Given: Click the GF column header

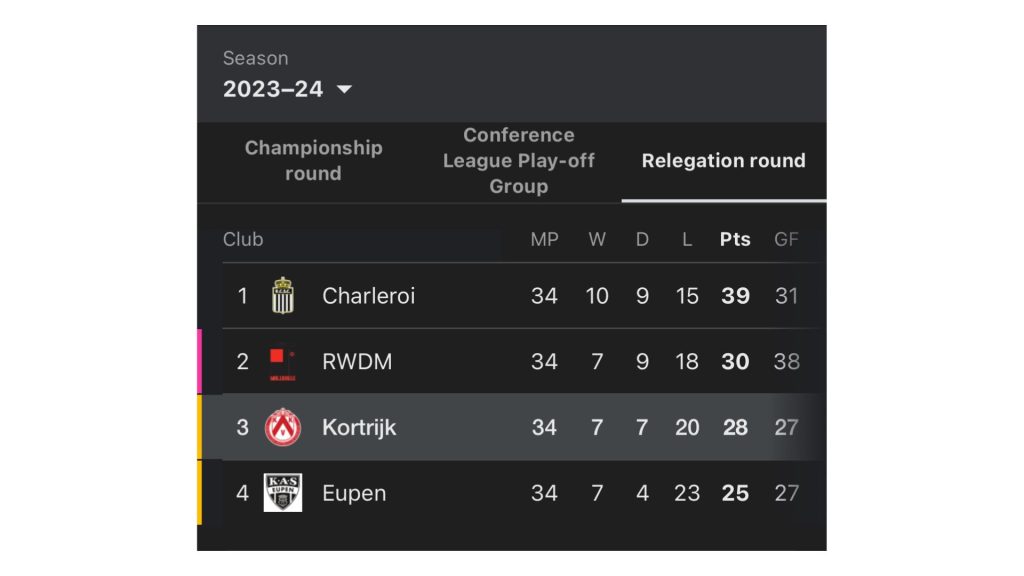Looking at the screenshot, I should point(786,240).
